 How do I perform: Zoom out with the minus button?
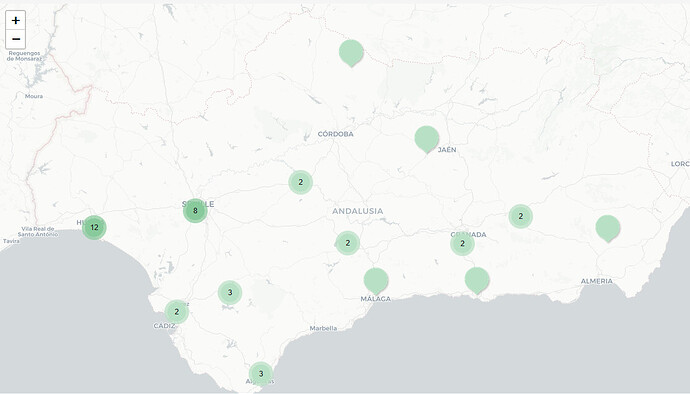[x=15, y=39]
